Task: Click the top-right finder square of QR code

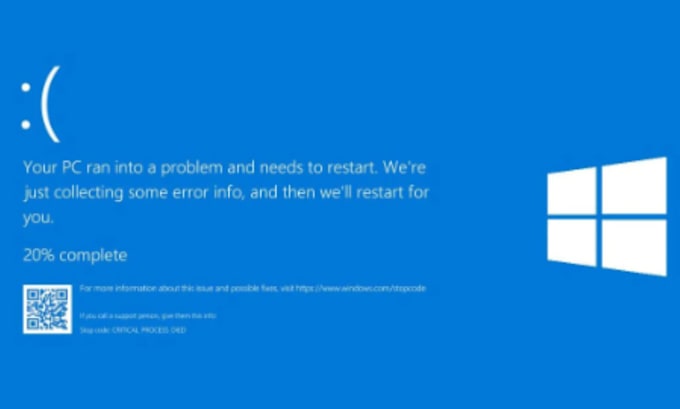Action: pos(62,295)
